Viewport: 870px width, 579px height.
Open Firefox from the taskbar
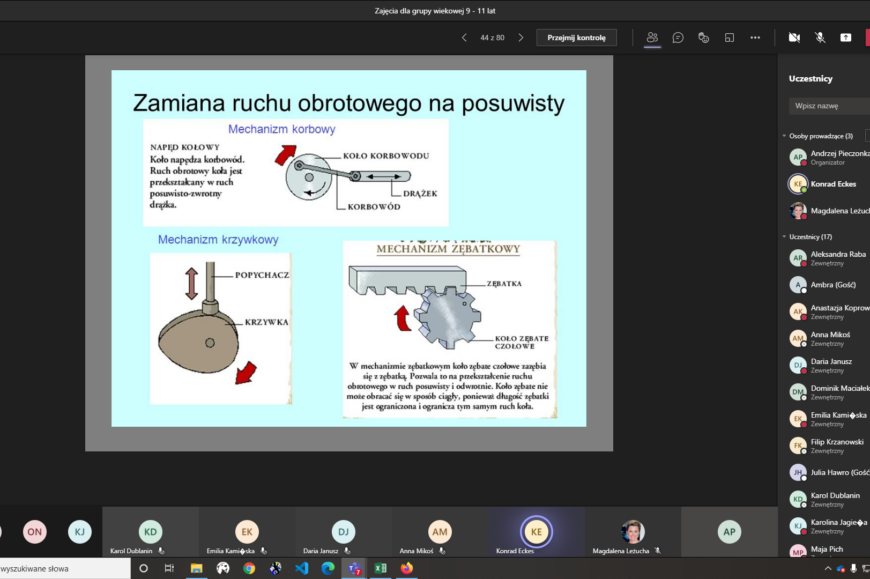[x=407, y=568]
